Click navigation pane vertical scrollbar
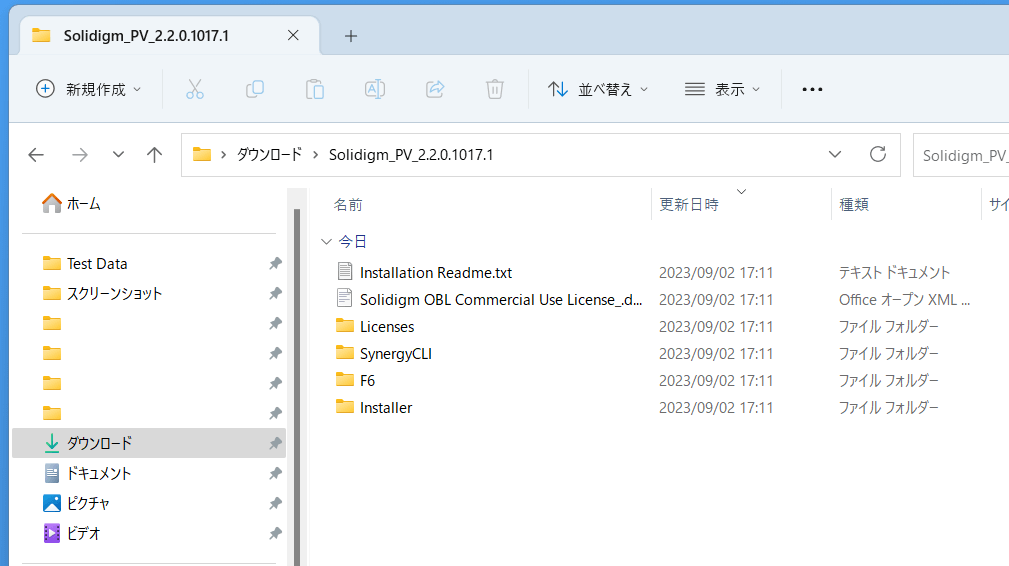The height and width of the screenshot is (566, 1009). [297, 386]
